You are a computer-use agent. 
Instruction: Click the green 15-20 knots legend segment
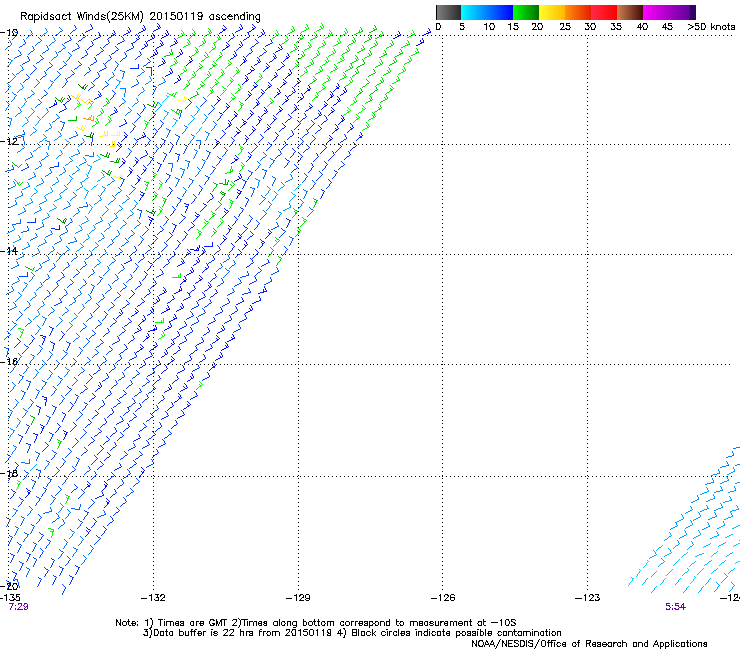pos(526,12)
